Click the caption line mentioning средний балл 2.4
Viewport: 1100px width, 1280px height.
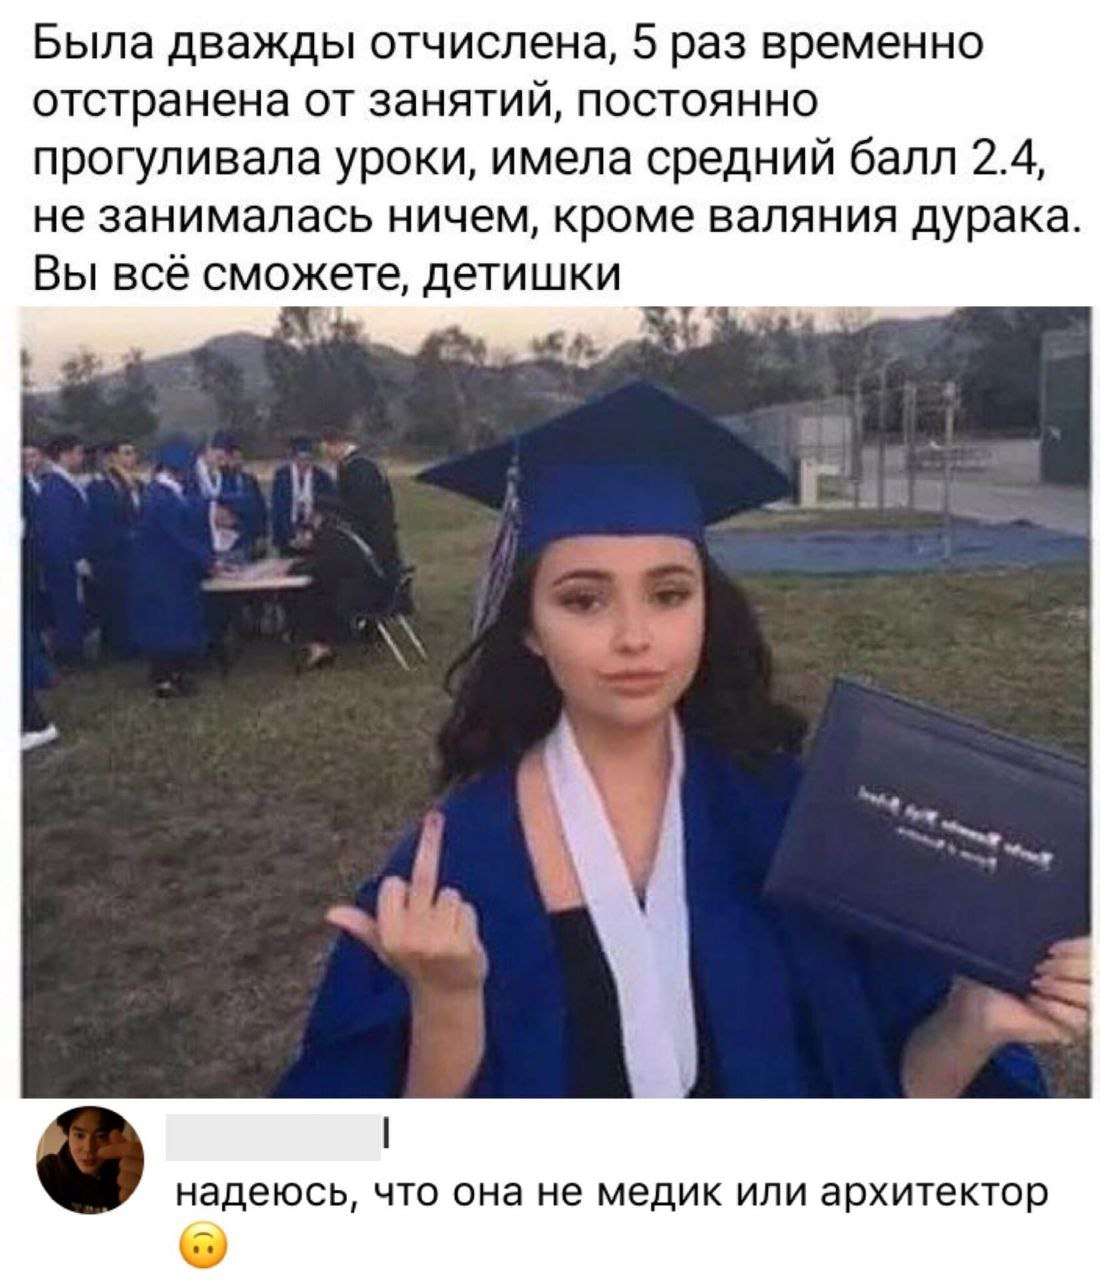coord(540,158)
